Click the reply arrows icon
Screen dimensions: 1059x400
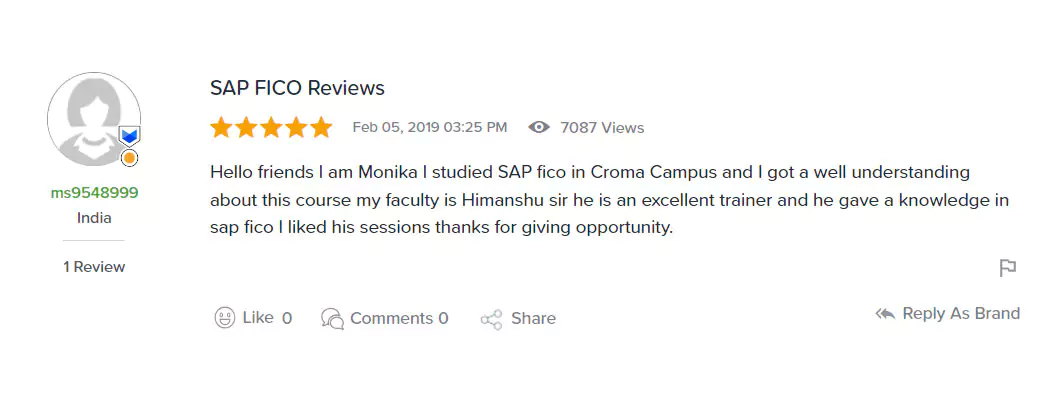coord(885,314)
